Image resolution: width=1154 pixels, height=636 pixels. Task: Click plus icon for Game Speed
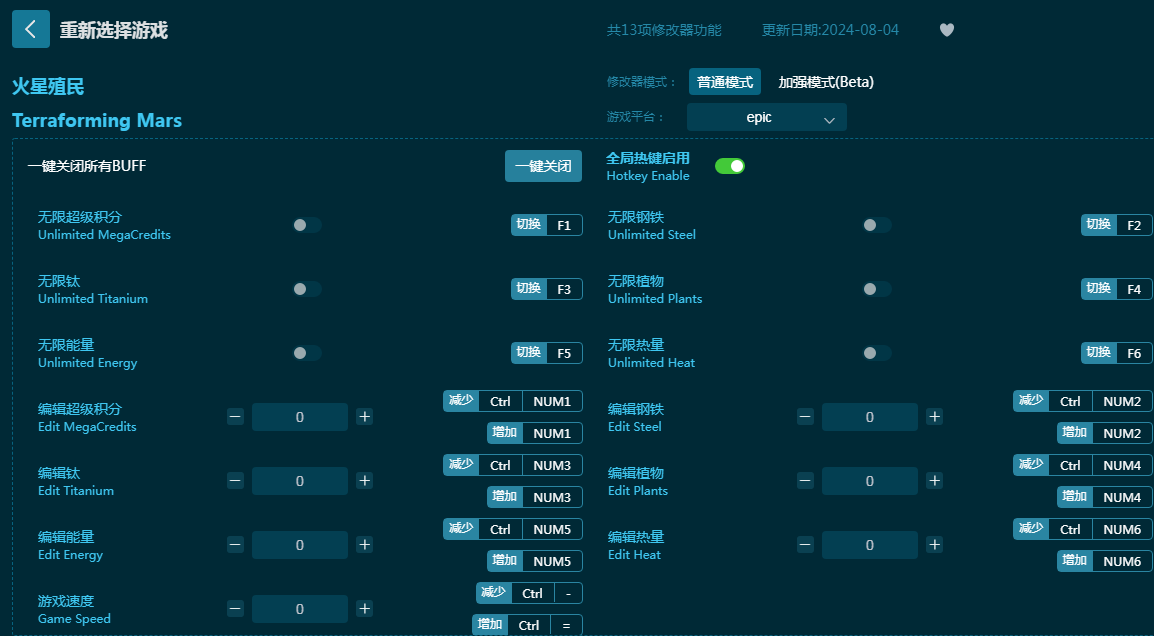pos(364,609)
